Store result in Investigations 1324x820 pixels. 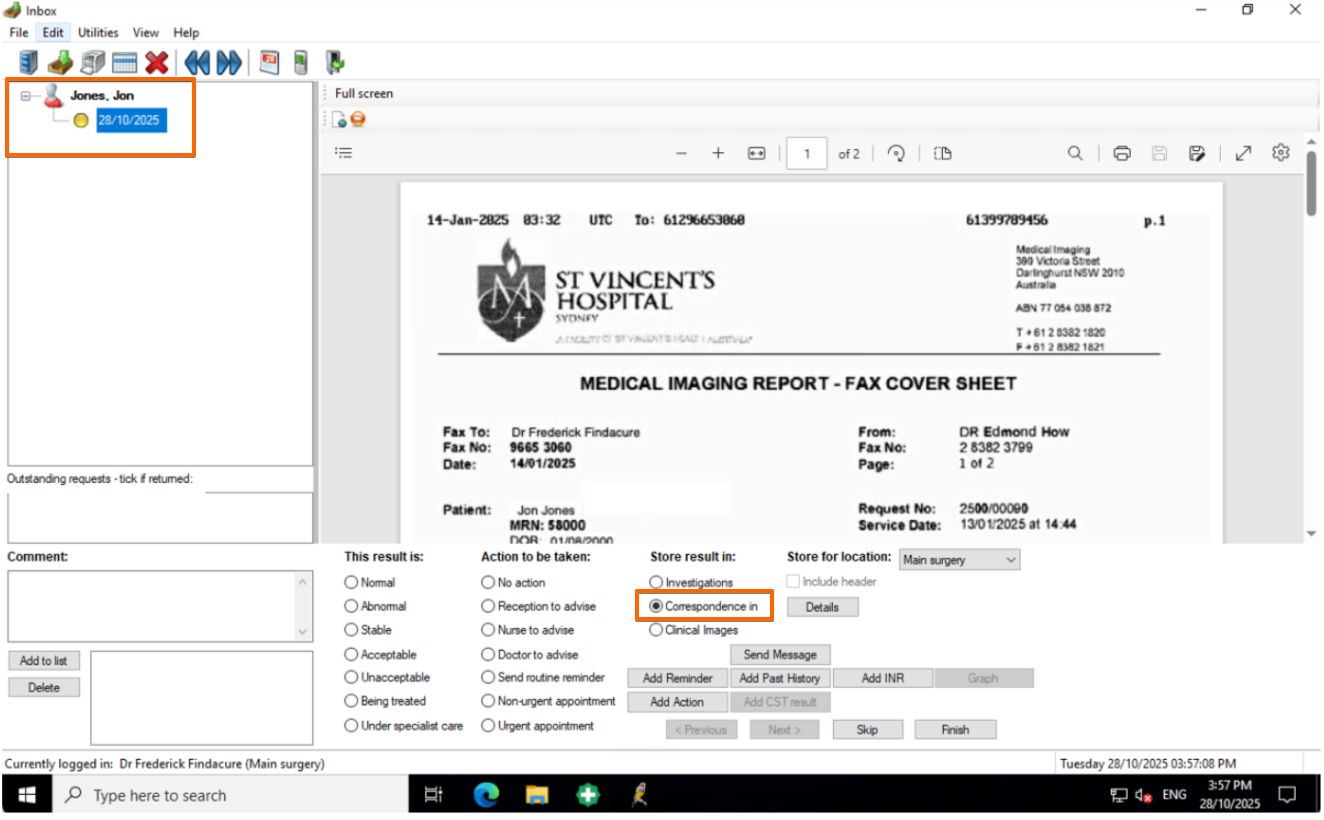(x=656, y=582)
